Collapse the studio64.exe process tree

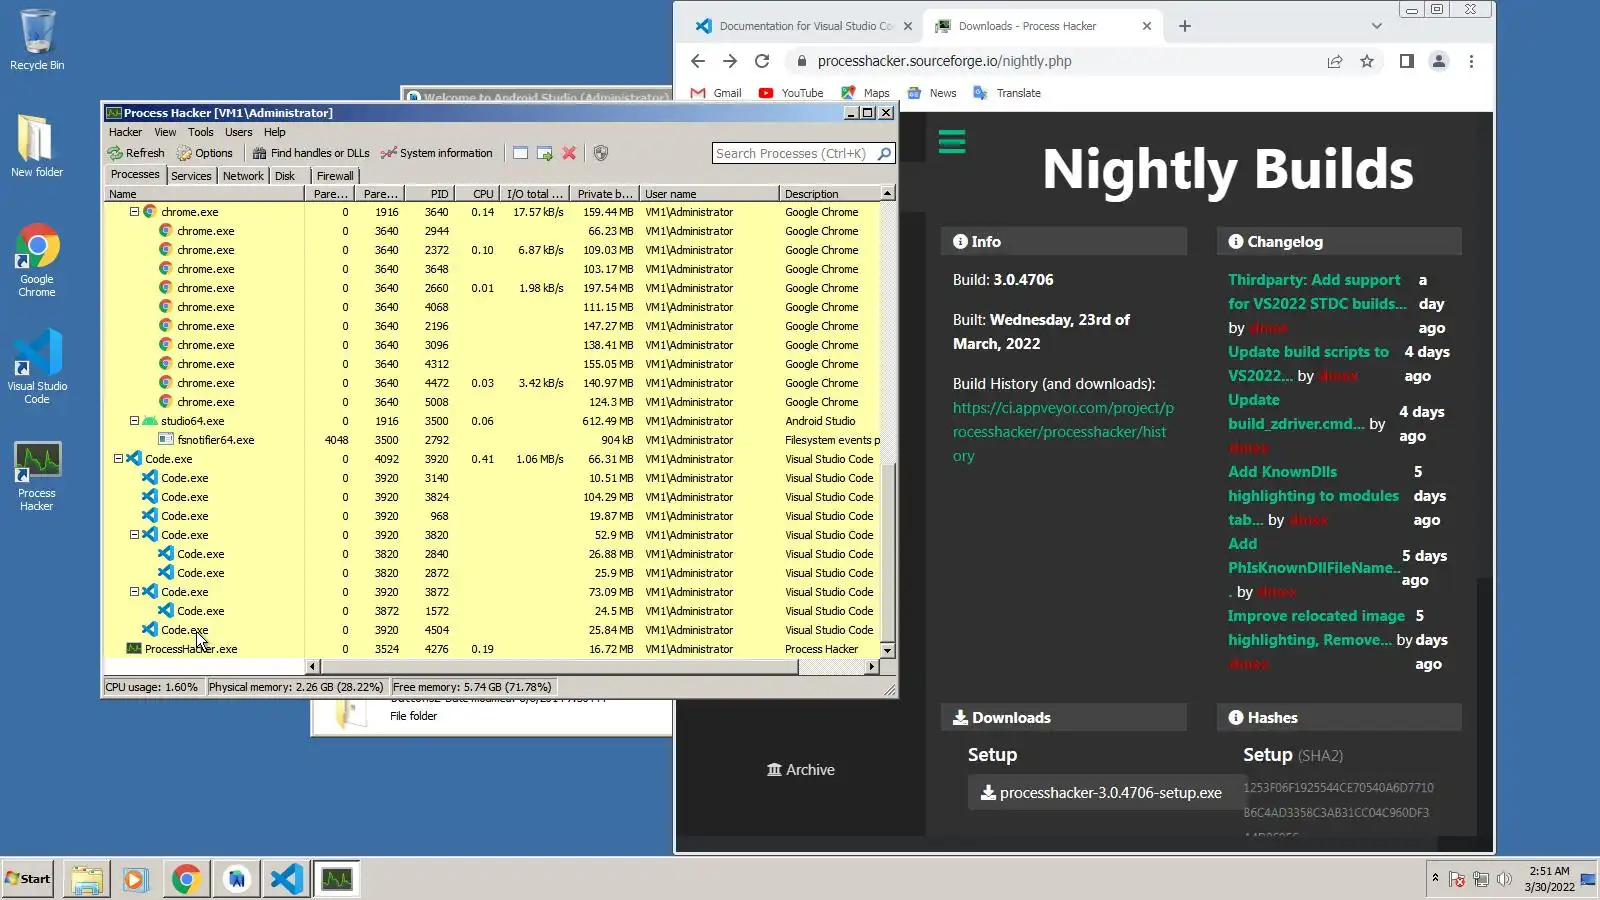134,421
